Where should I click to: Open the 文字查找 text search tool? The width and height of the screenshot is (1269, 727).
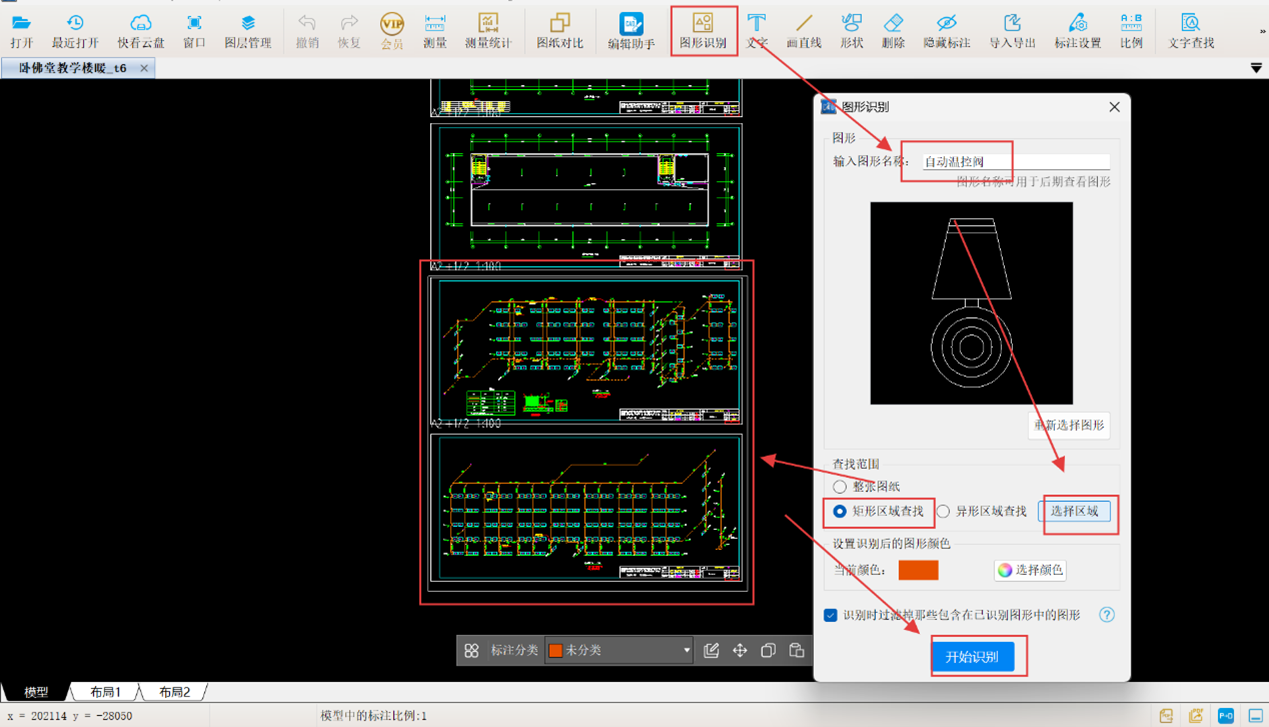pos(1190,30)
